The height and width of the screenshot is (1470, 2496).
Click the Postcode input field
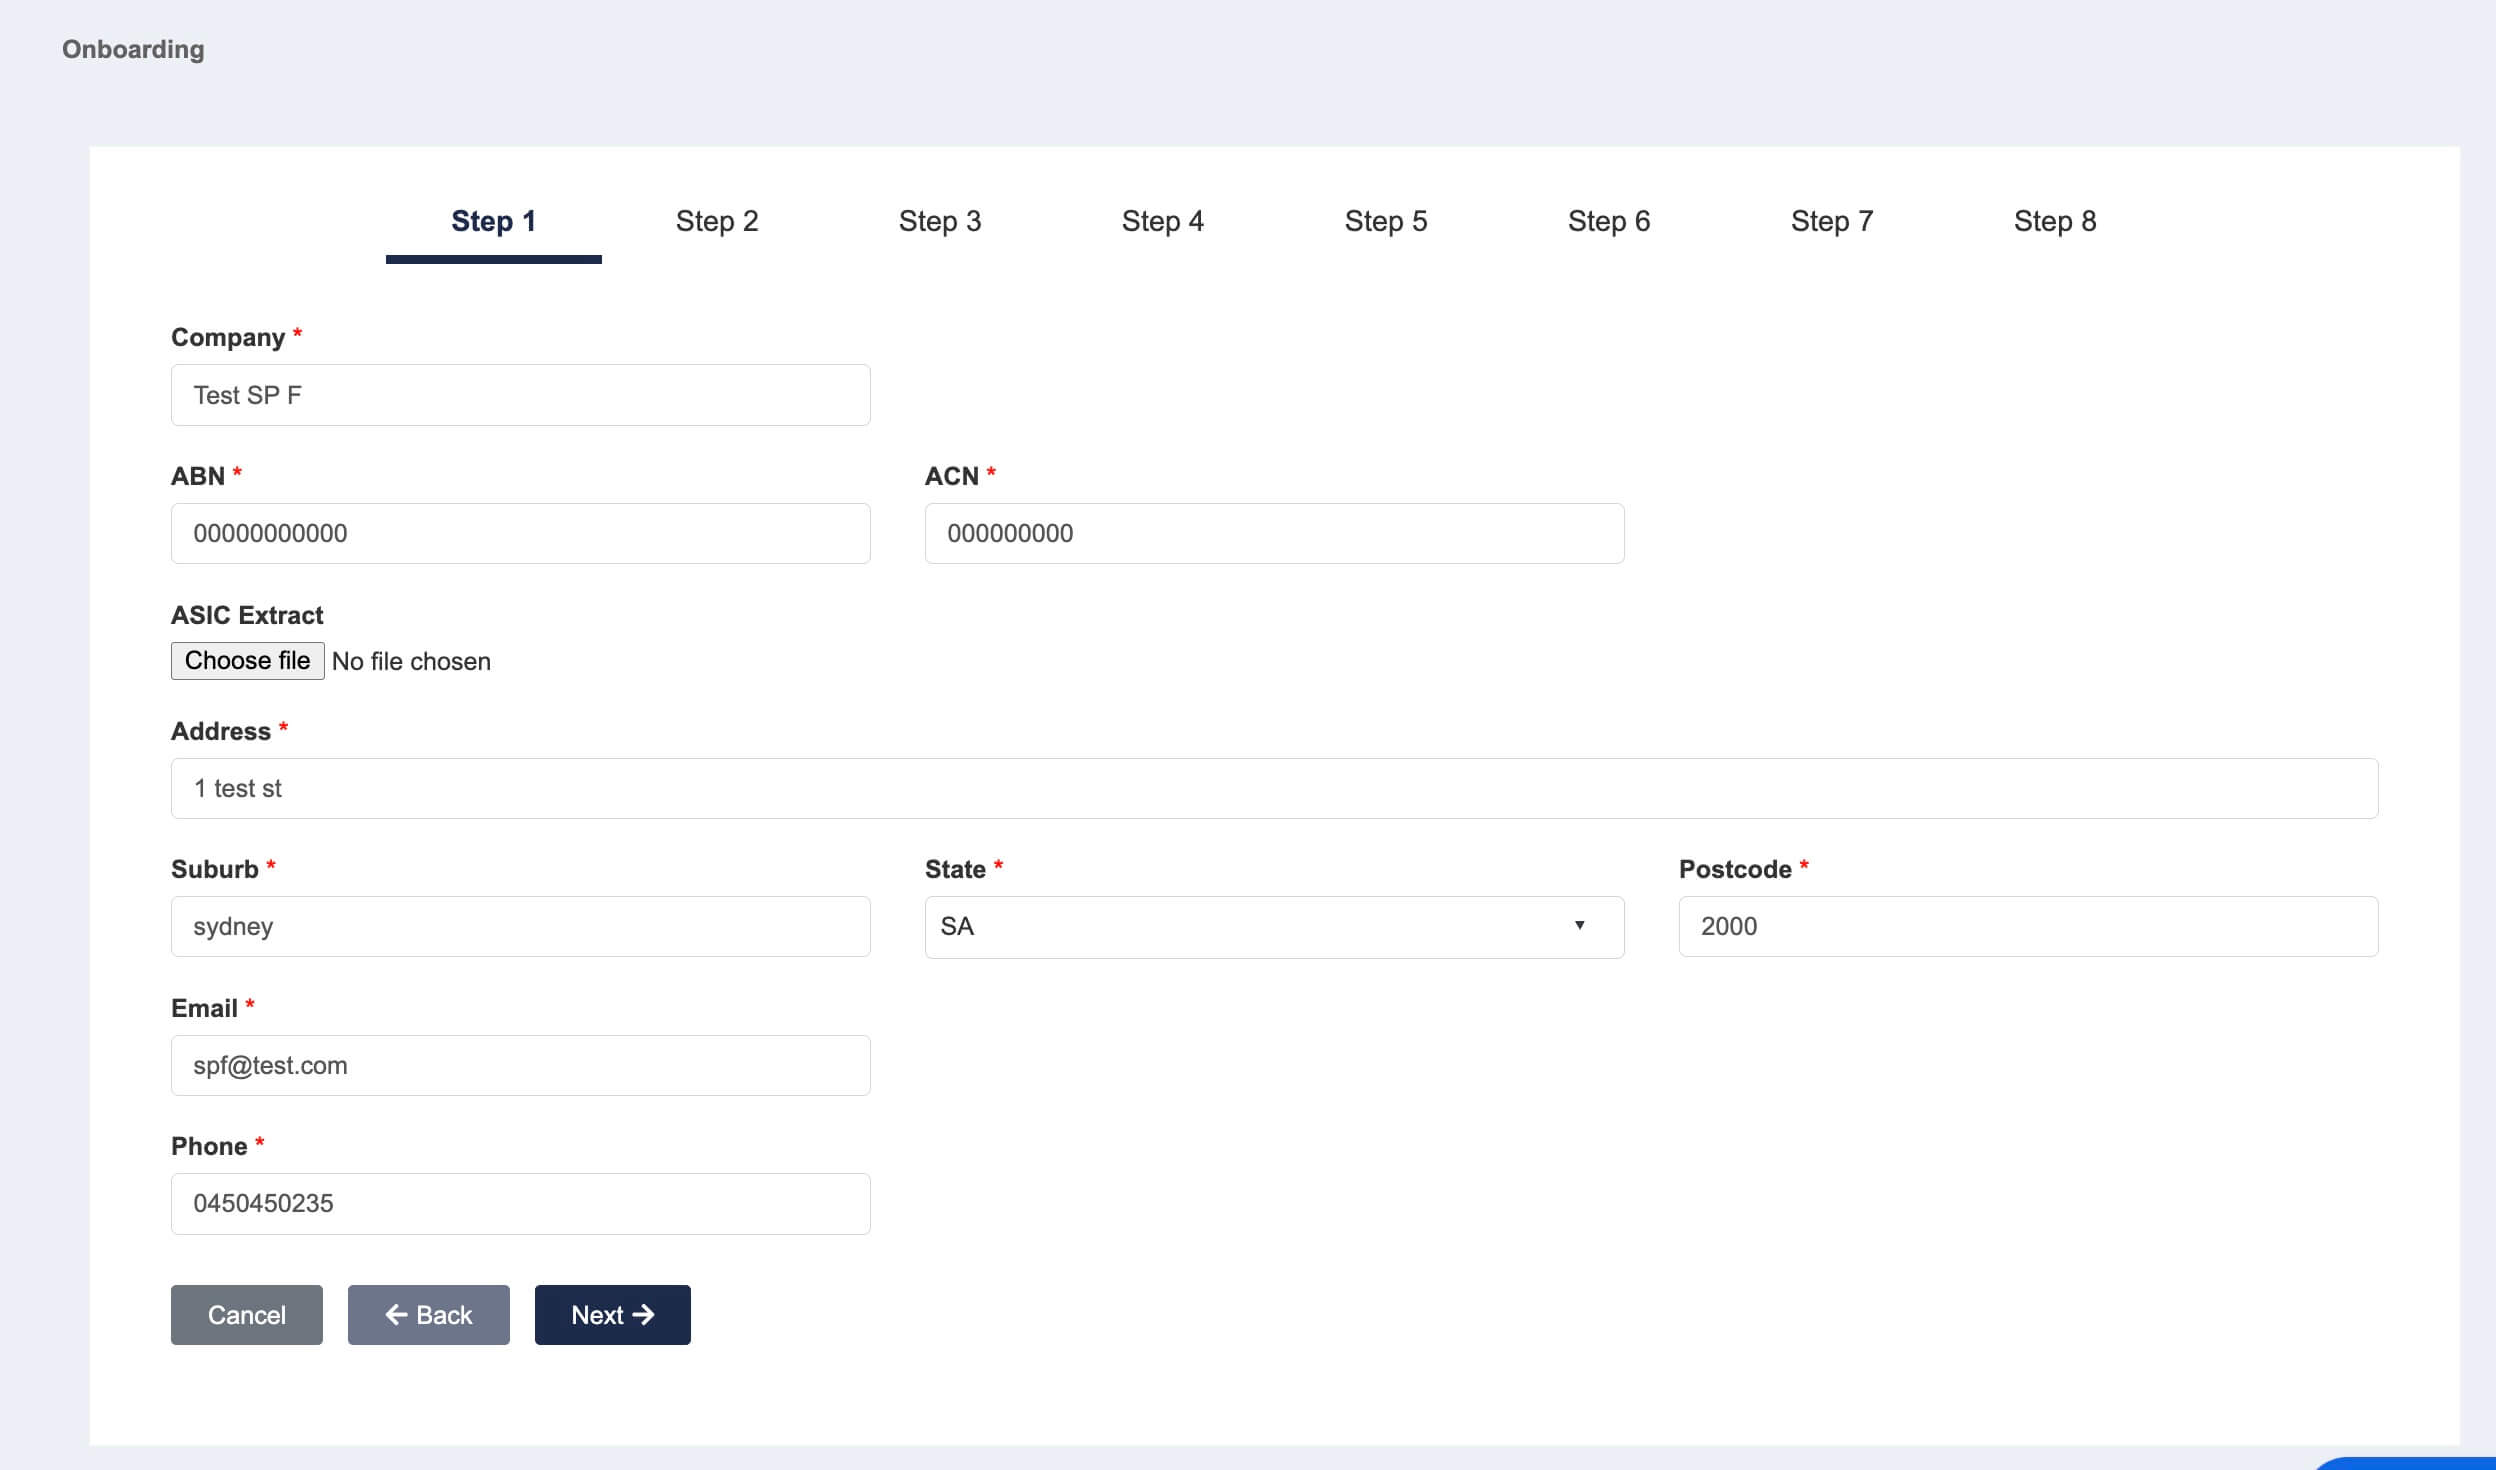point(2029,926)
